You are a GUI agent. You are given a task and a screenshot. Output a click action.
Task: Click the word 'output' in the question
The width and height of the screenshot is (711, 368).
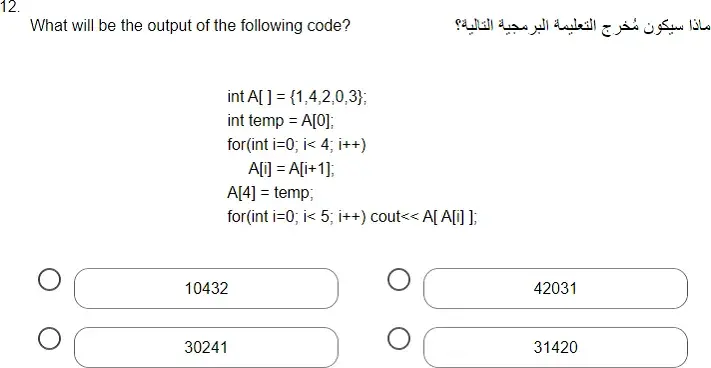[x=170, y=26]
